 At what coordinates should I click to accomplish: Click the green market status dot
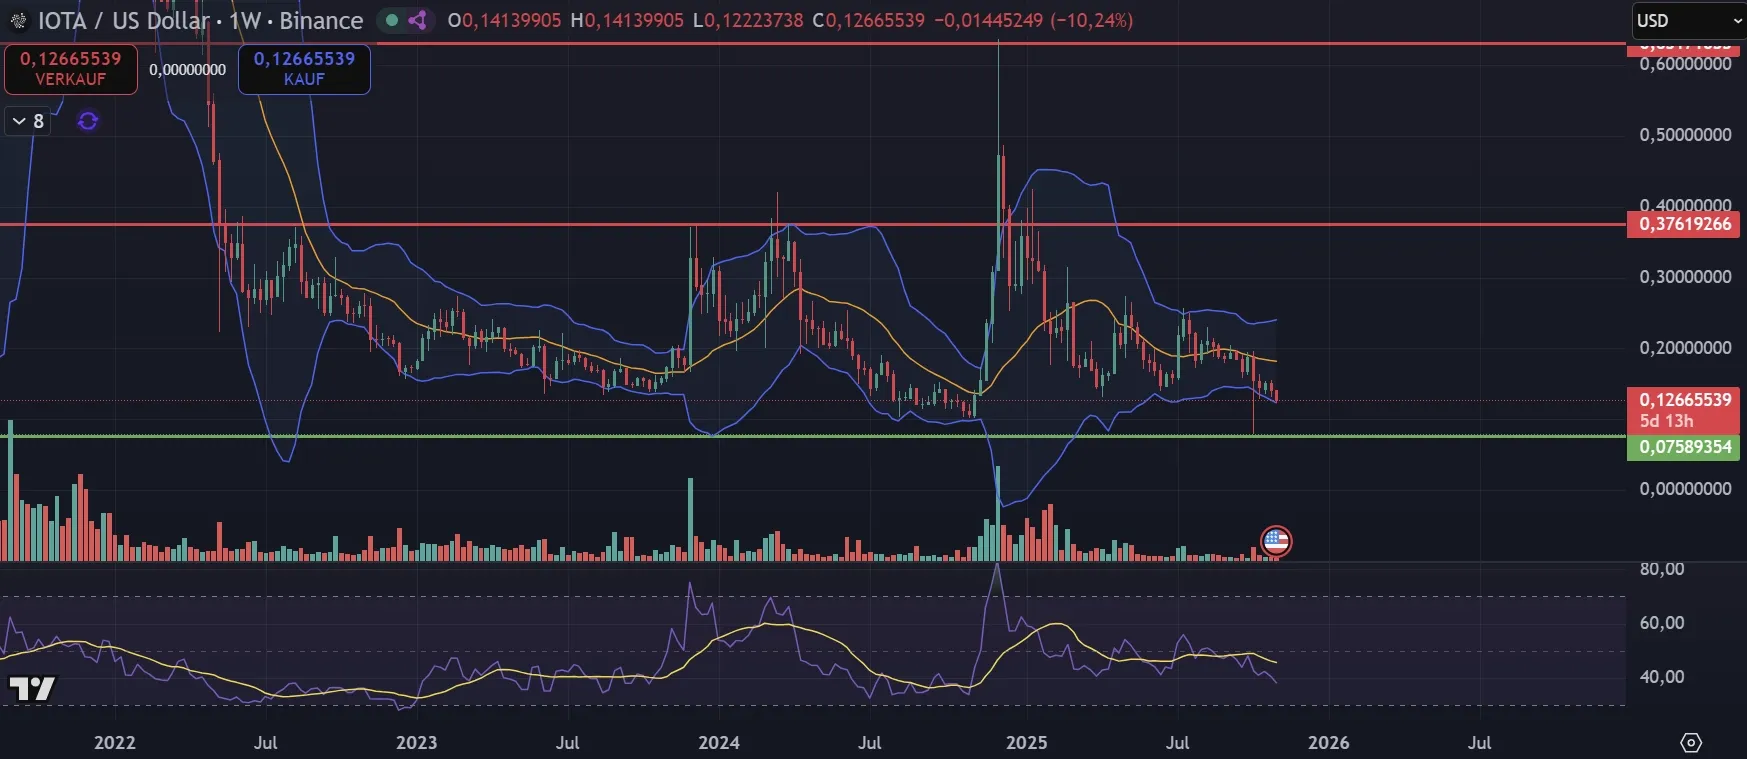[392, 20]
